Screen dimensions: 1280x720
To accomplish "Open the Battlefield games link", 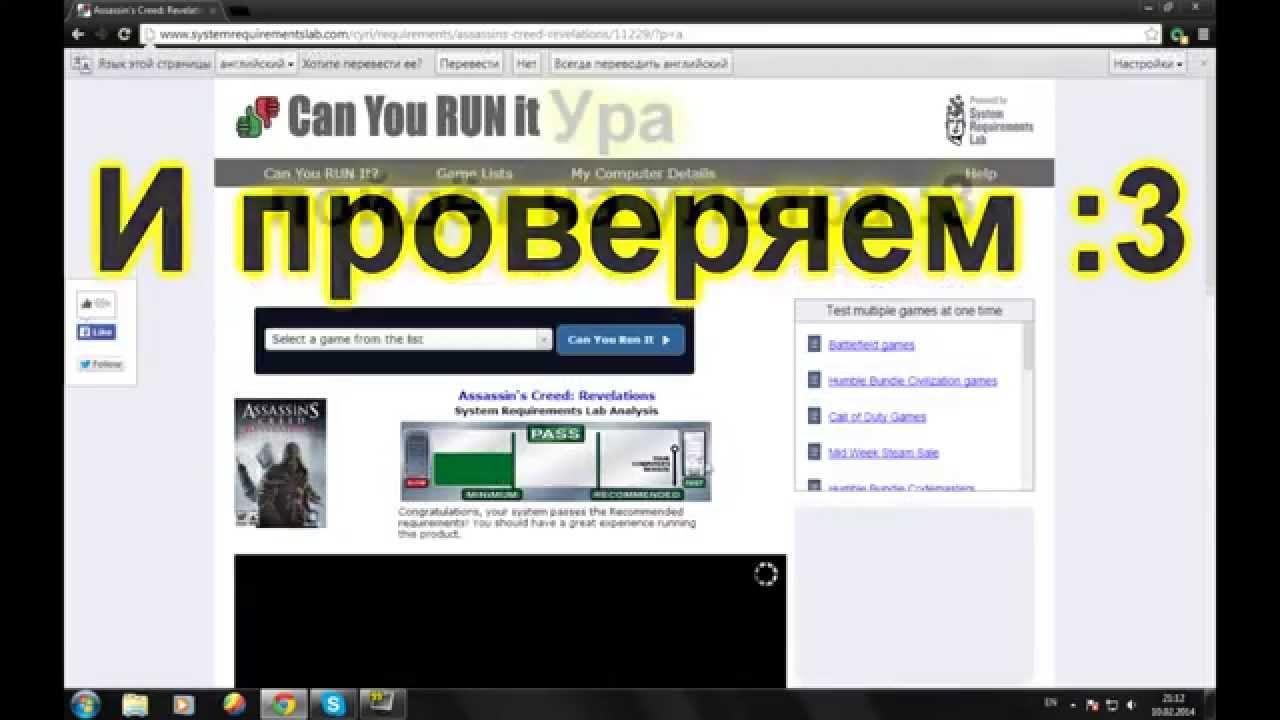I will click(871, 345).
